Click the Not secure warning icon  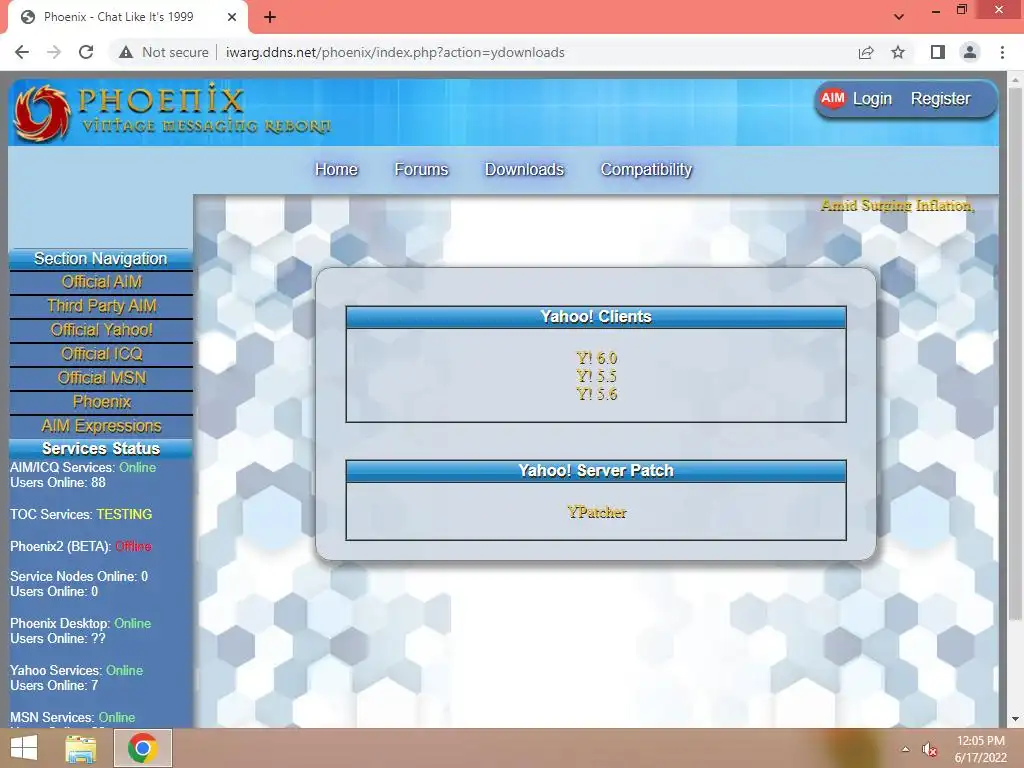click(x=126, y=52)
